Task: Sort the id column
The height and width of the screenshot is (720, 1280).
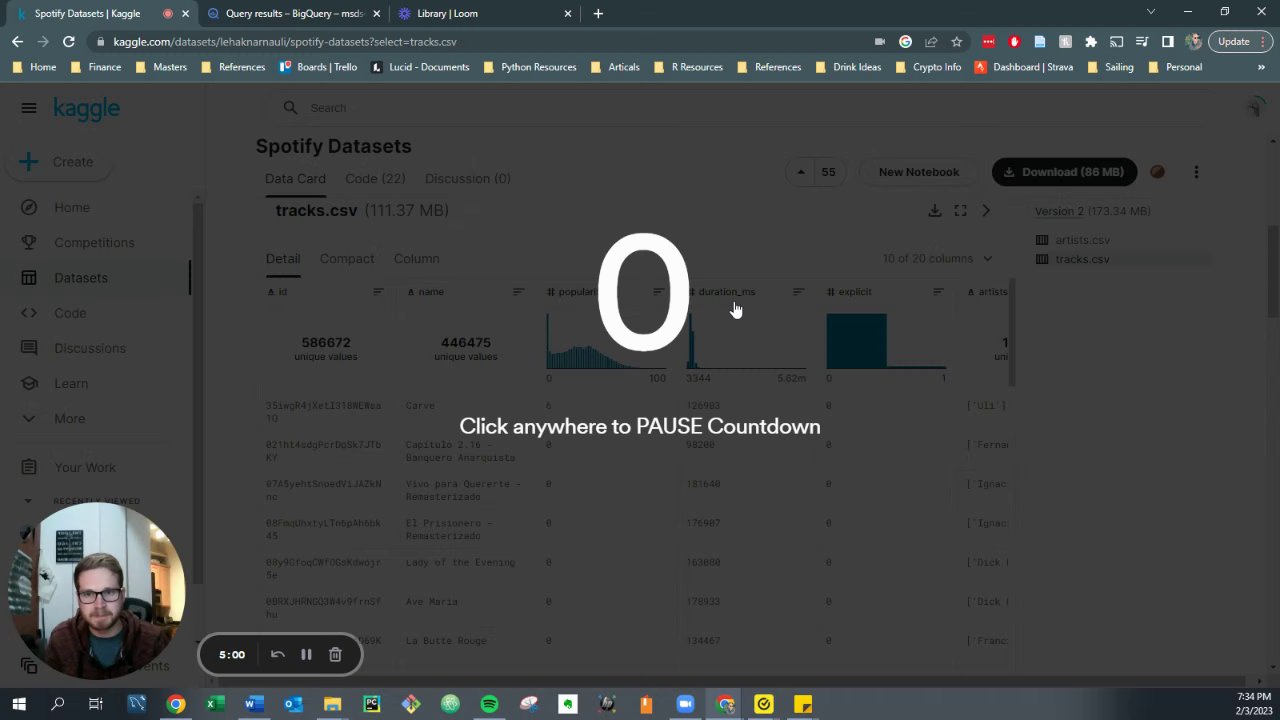Action: pos(378,292)
